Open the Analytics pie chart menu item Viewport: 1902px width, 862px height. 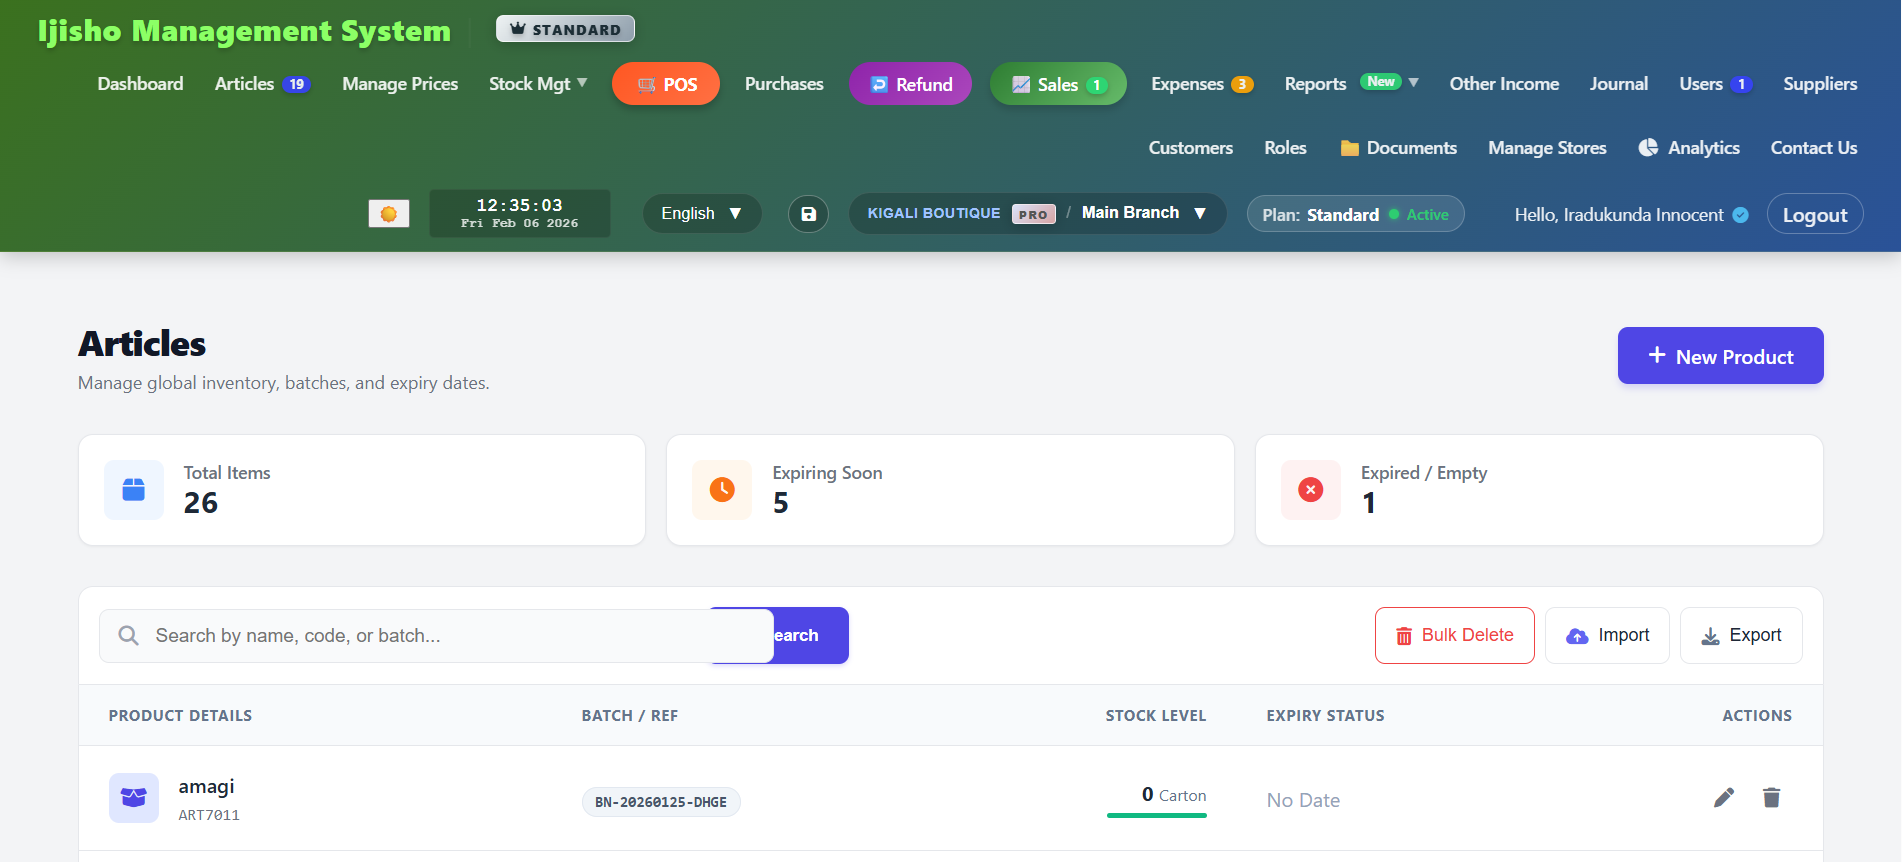point(1689,148)
